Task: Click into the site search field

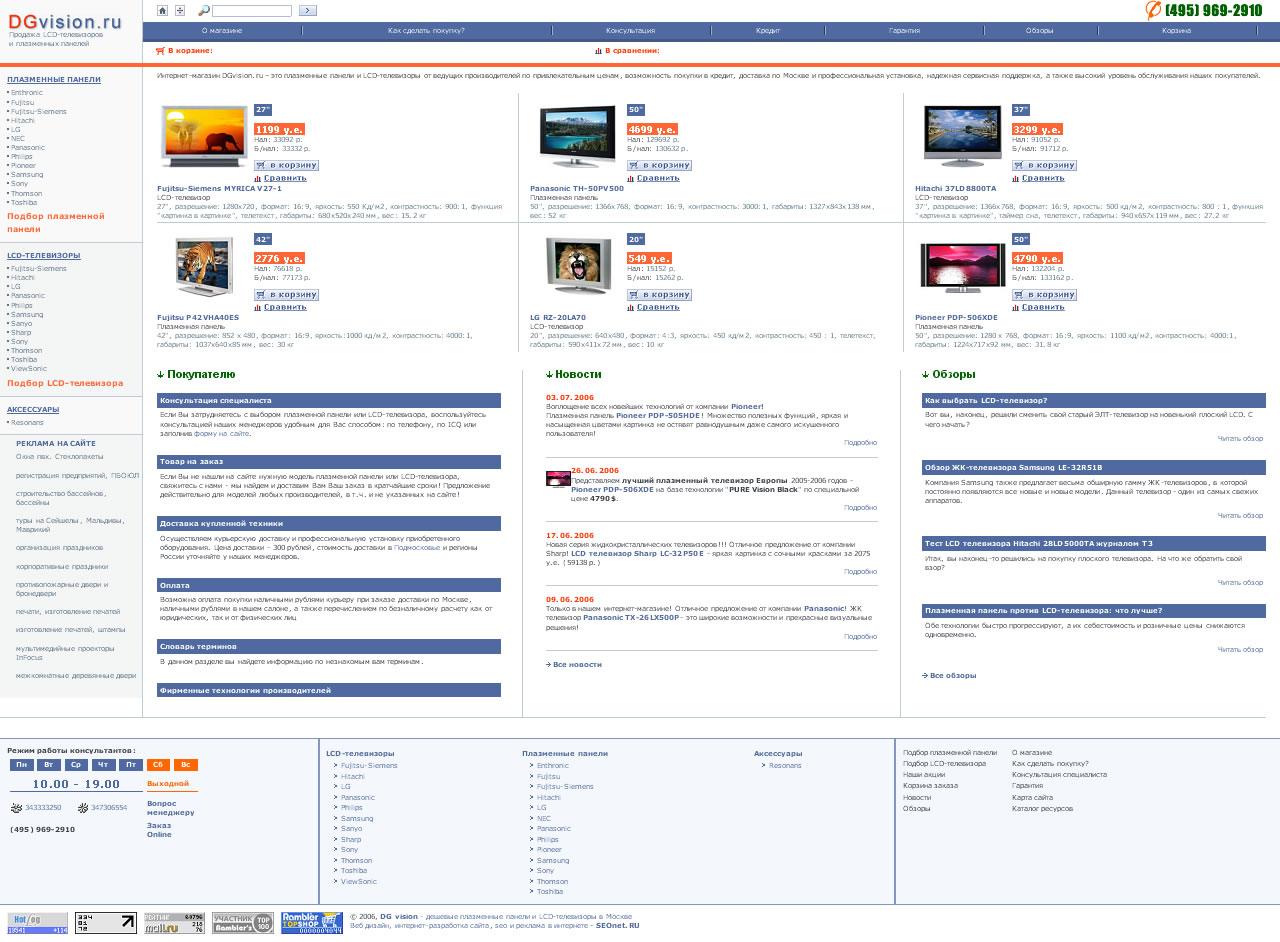Action: point(252,10)
